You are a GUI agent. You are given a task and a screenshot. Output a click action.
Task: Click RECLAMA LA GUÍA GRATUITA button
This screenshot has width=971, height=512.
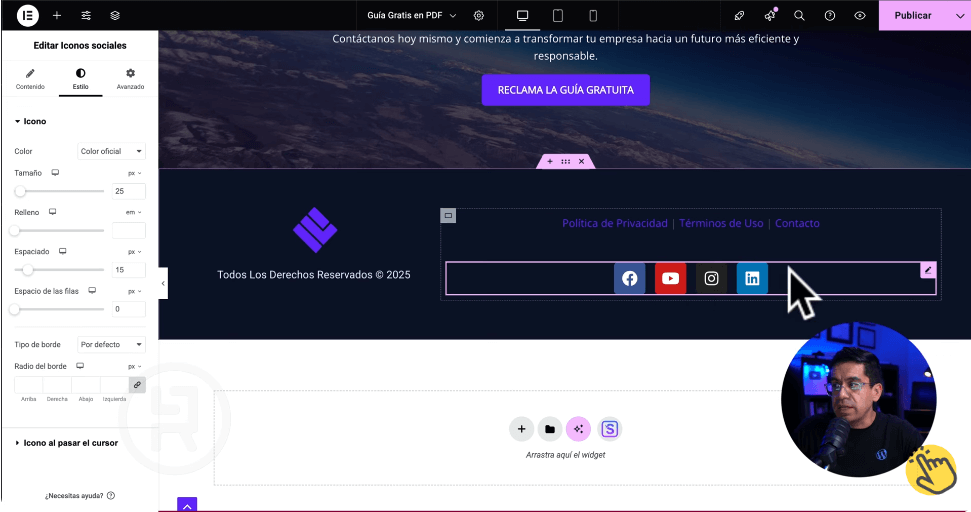click(566, 90)
